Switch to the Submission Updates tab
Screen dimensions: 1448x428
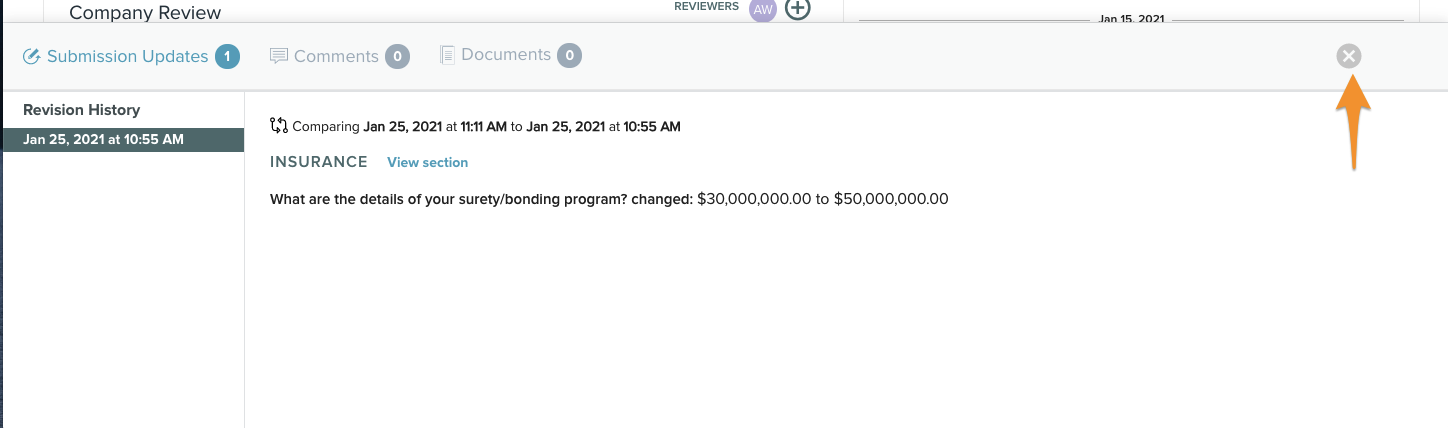coord(127,56)
